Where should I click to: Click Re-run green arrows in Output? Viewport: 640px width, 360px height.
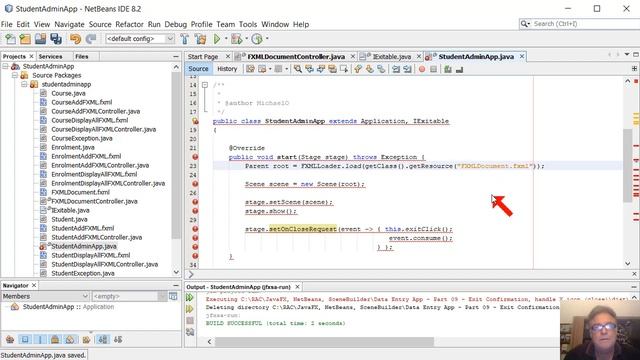[190, 298]
